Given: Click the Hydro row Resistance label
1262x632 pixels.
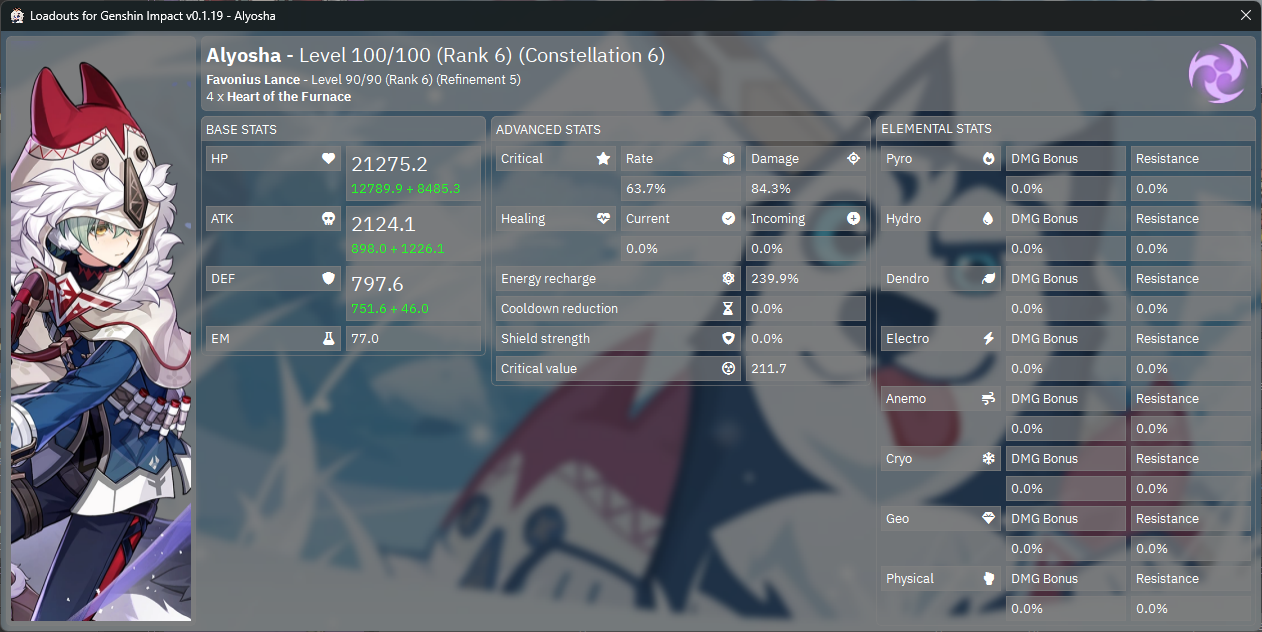Looking at the screenshot, I should tap(1191, 219).
